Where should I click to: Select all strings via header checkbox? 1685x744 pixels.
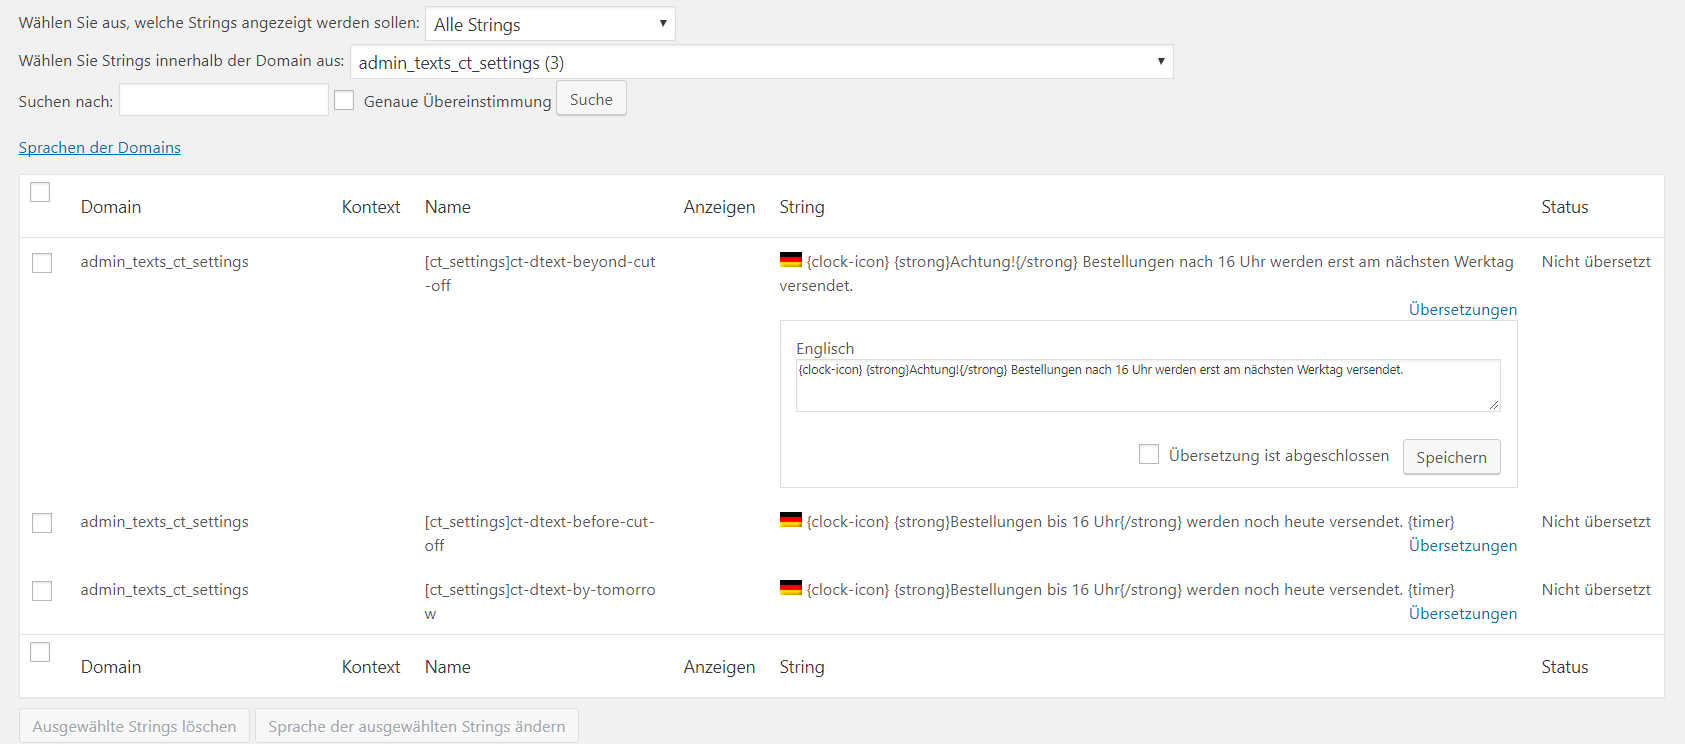point(40,192)
